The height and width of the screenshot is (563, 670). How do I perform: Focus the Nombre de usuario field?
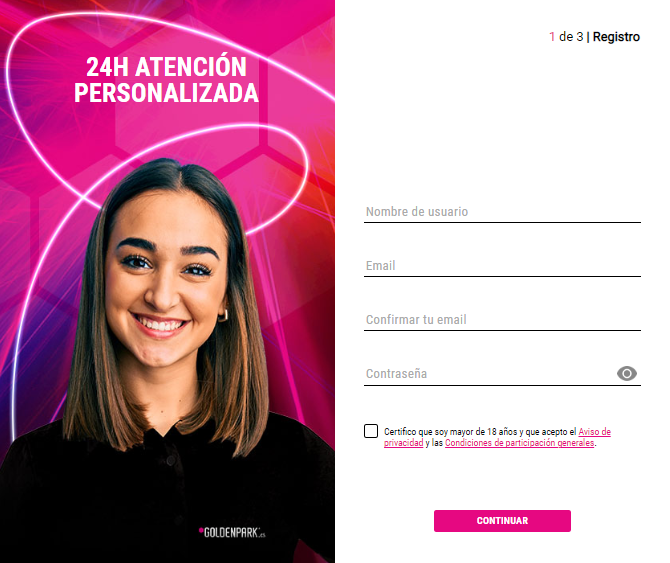[502, 212]
